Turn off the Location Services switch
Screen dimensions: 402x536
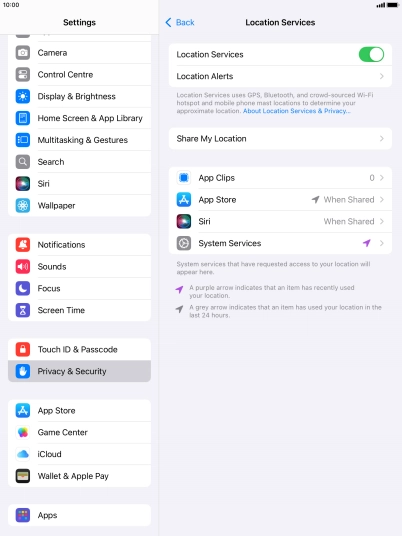[x=371, y=54]
